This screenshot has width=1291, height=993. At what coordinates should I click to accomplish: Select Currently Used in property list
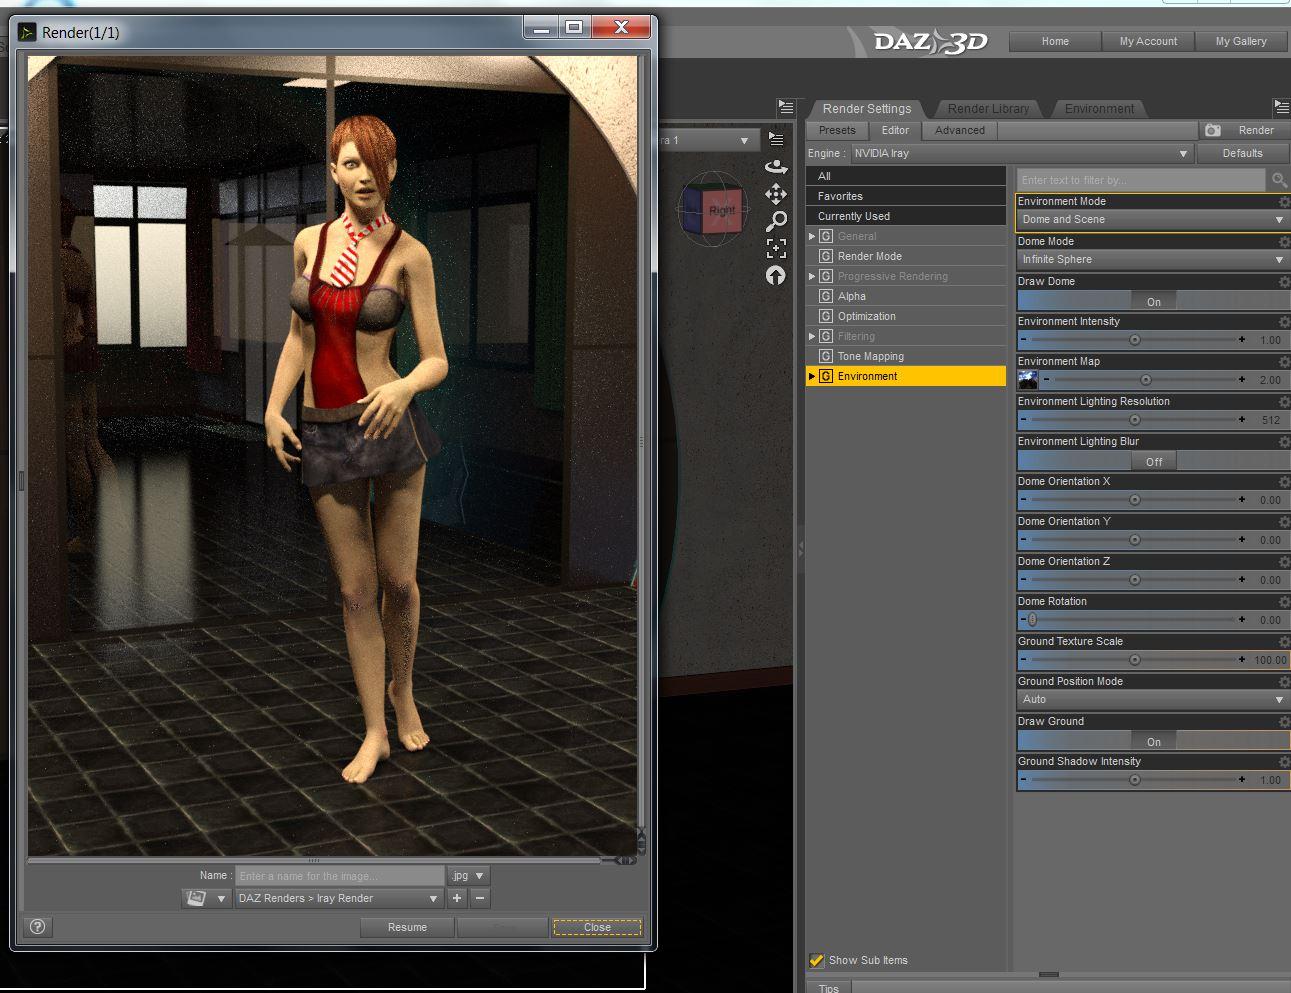click(906, 216)
